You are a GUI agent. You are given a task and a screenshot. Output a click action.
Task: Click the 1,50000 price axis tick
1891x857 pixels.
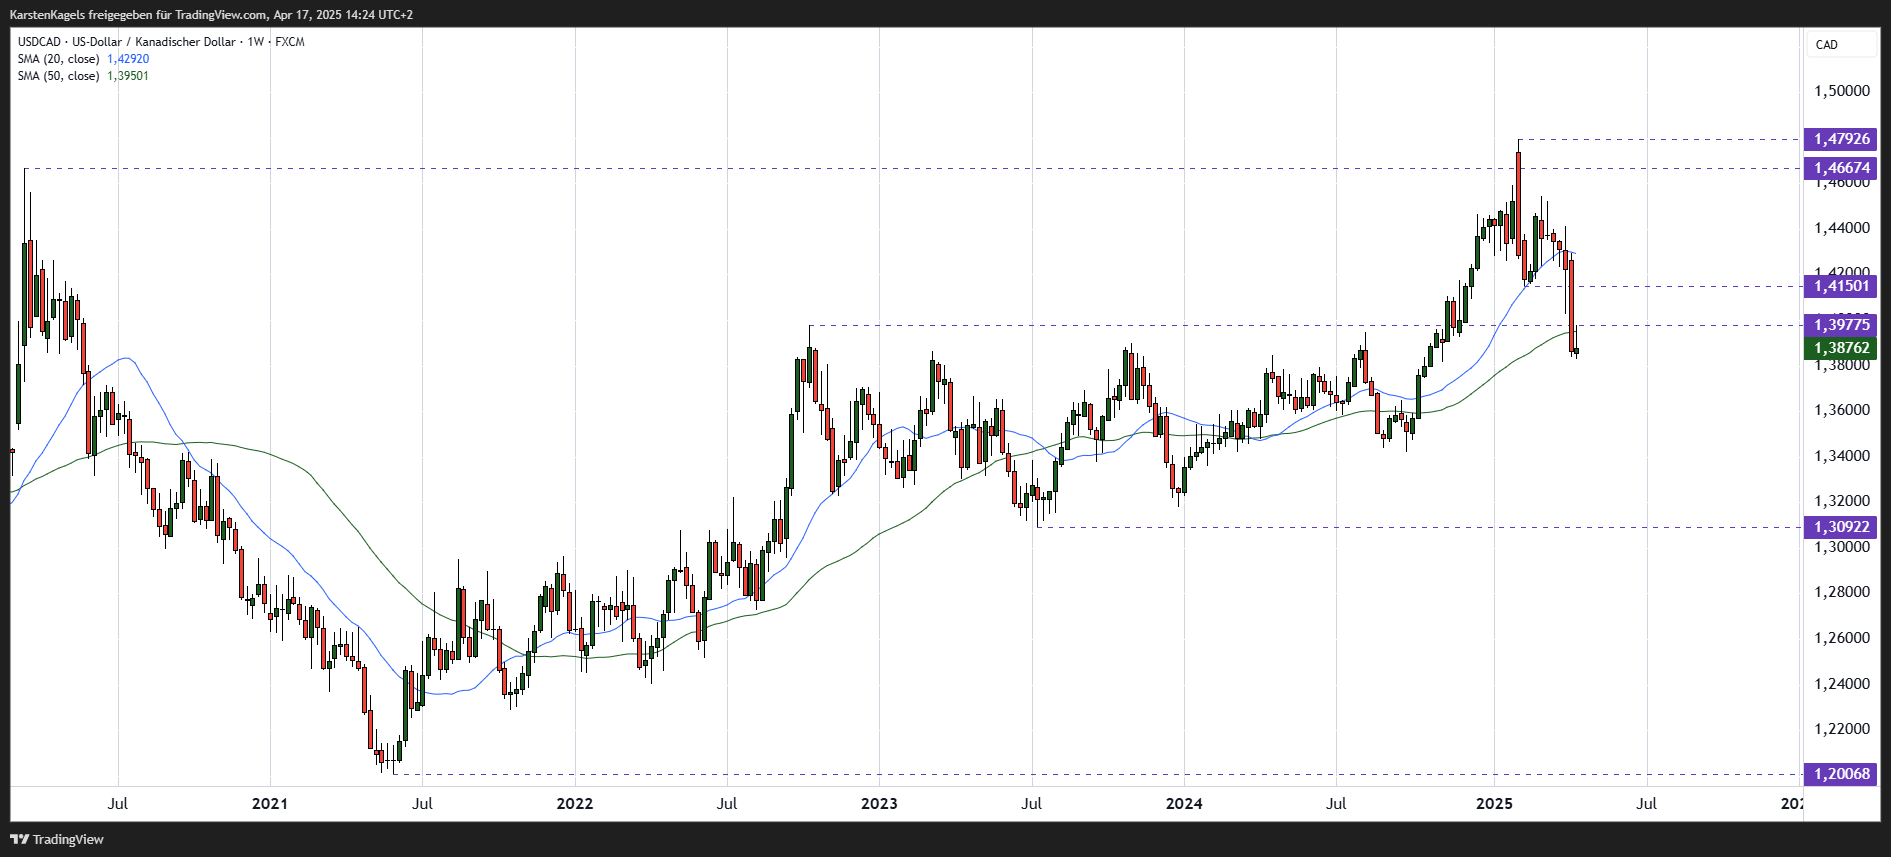[x=1842, y=91]
